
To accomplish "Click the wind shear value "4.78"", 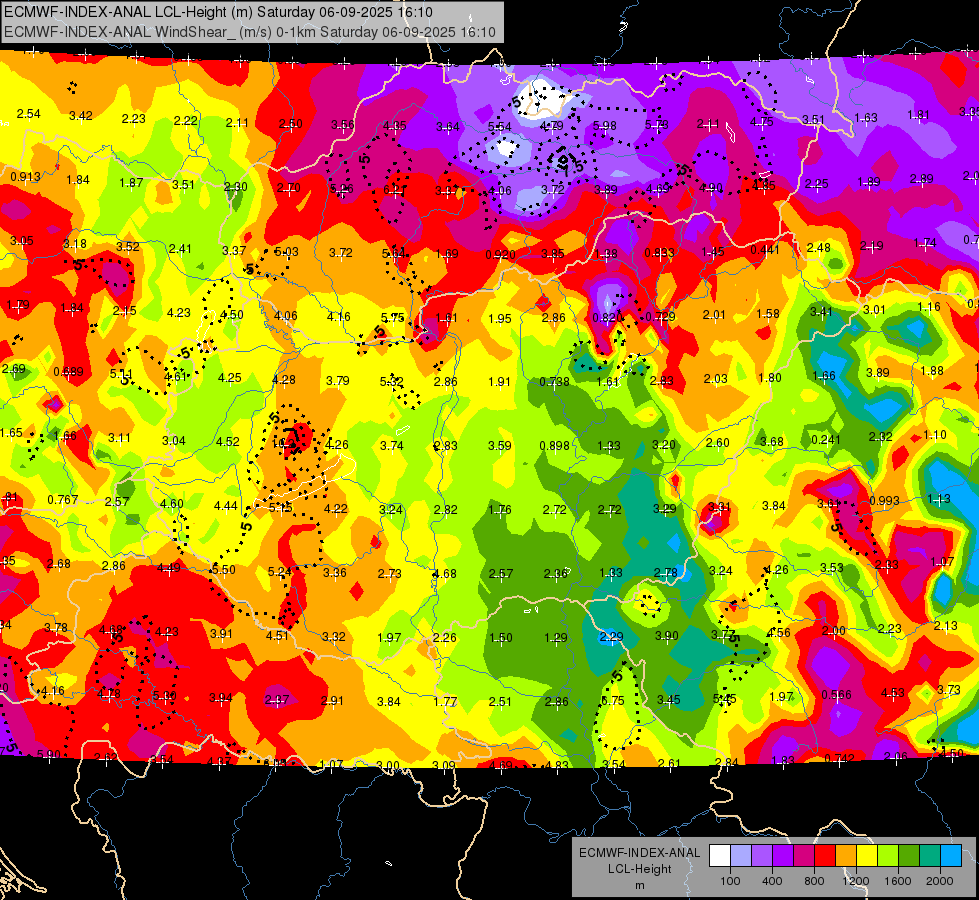I will (109, 693).
